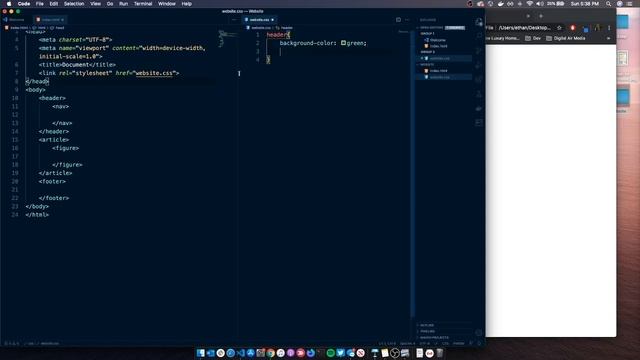Click the Wi-Fi icon in menu bar
640x360 pixels.
pos(529,4)
